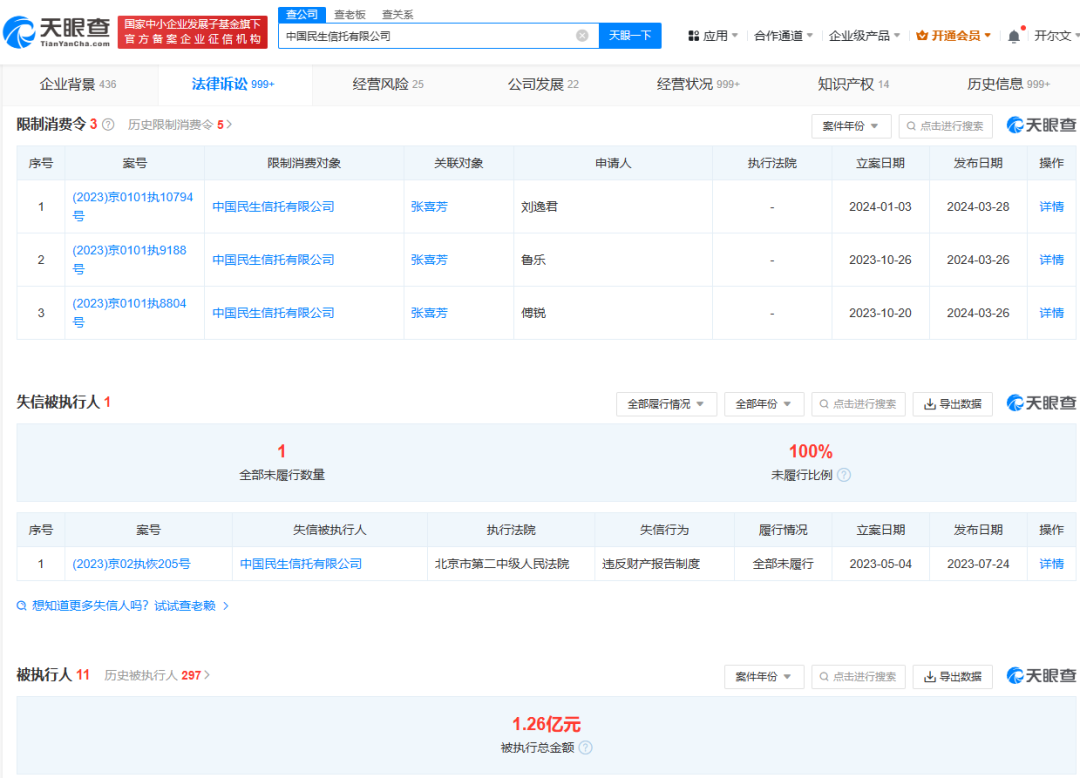Open 详情 for the first 限制消费令 record

tap(1051, 206)
